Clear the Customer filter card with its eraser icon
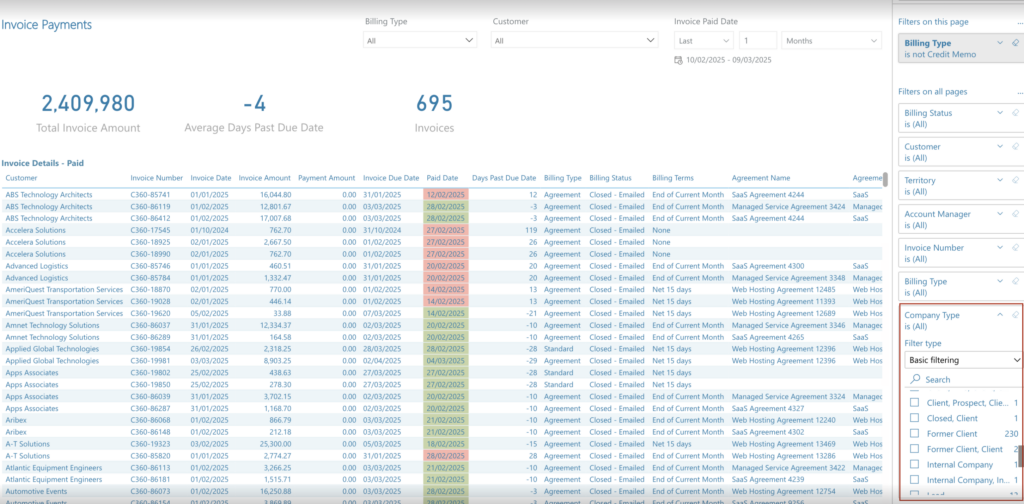 coord(1015,146)
